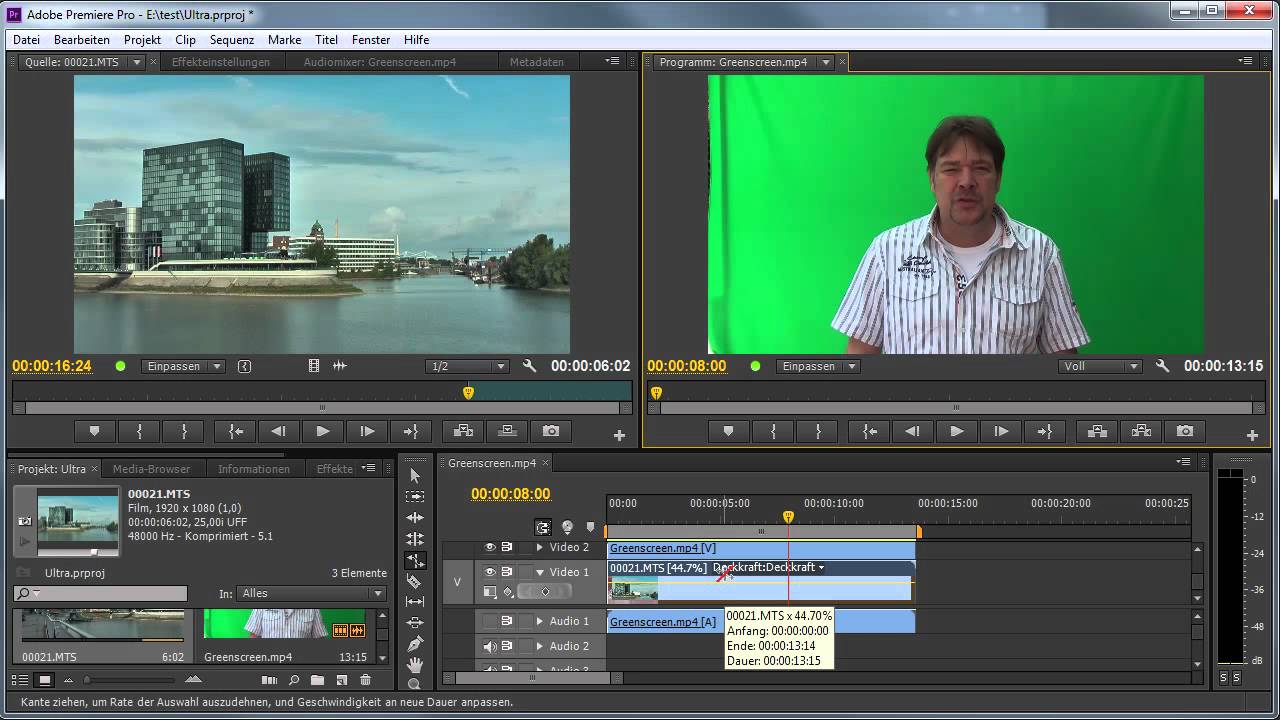Click Project panel thumbnail zoom slider
Viewport: 1280px width, 720px height.
pyautogui.click(x=87, y=680)
